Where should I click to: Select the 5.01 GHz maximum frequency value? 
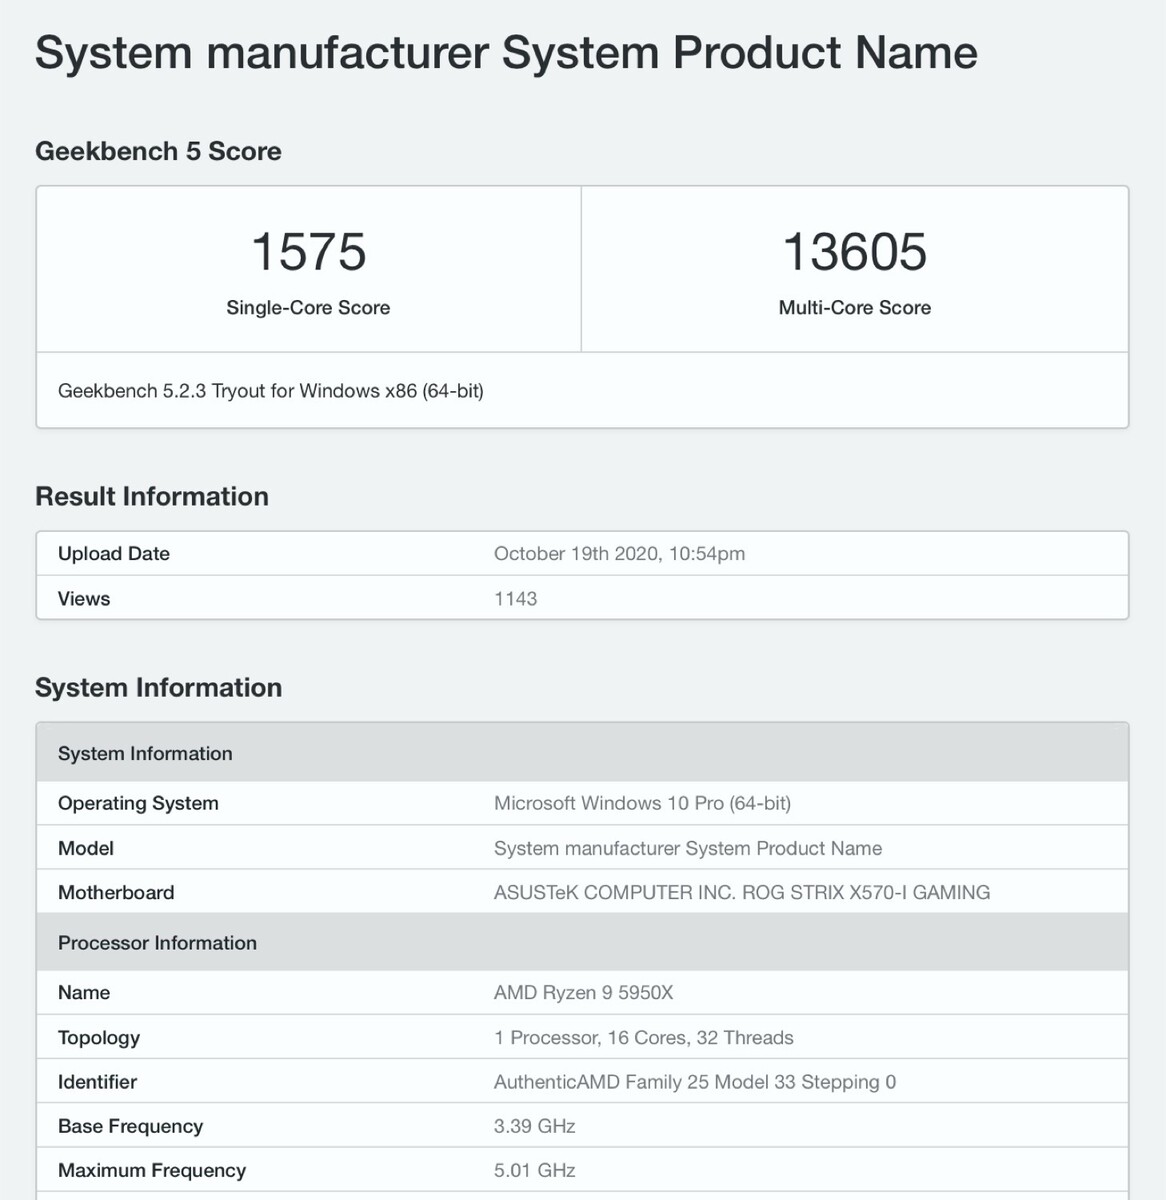click(535, 1170)
